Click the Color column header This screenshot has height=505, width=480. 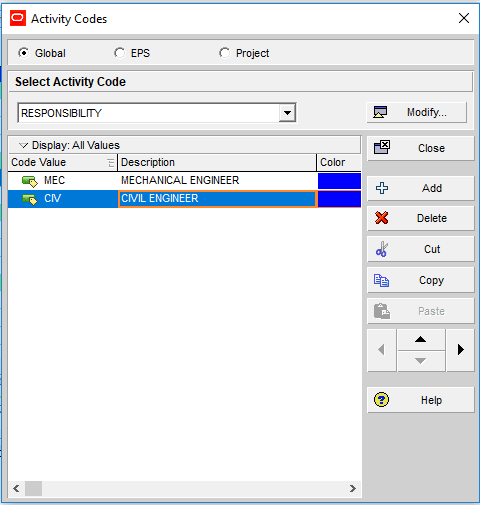click(339, 162)
